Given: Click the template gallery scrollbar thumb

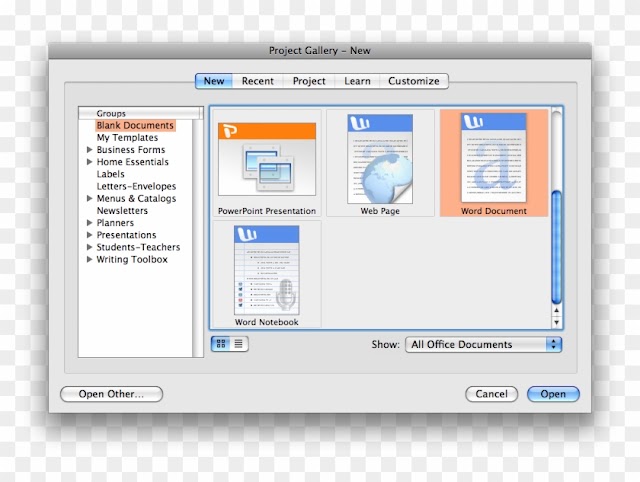Looking at the screenshot, I should click(x=556, y=247).
